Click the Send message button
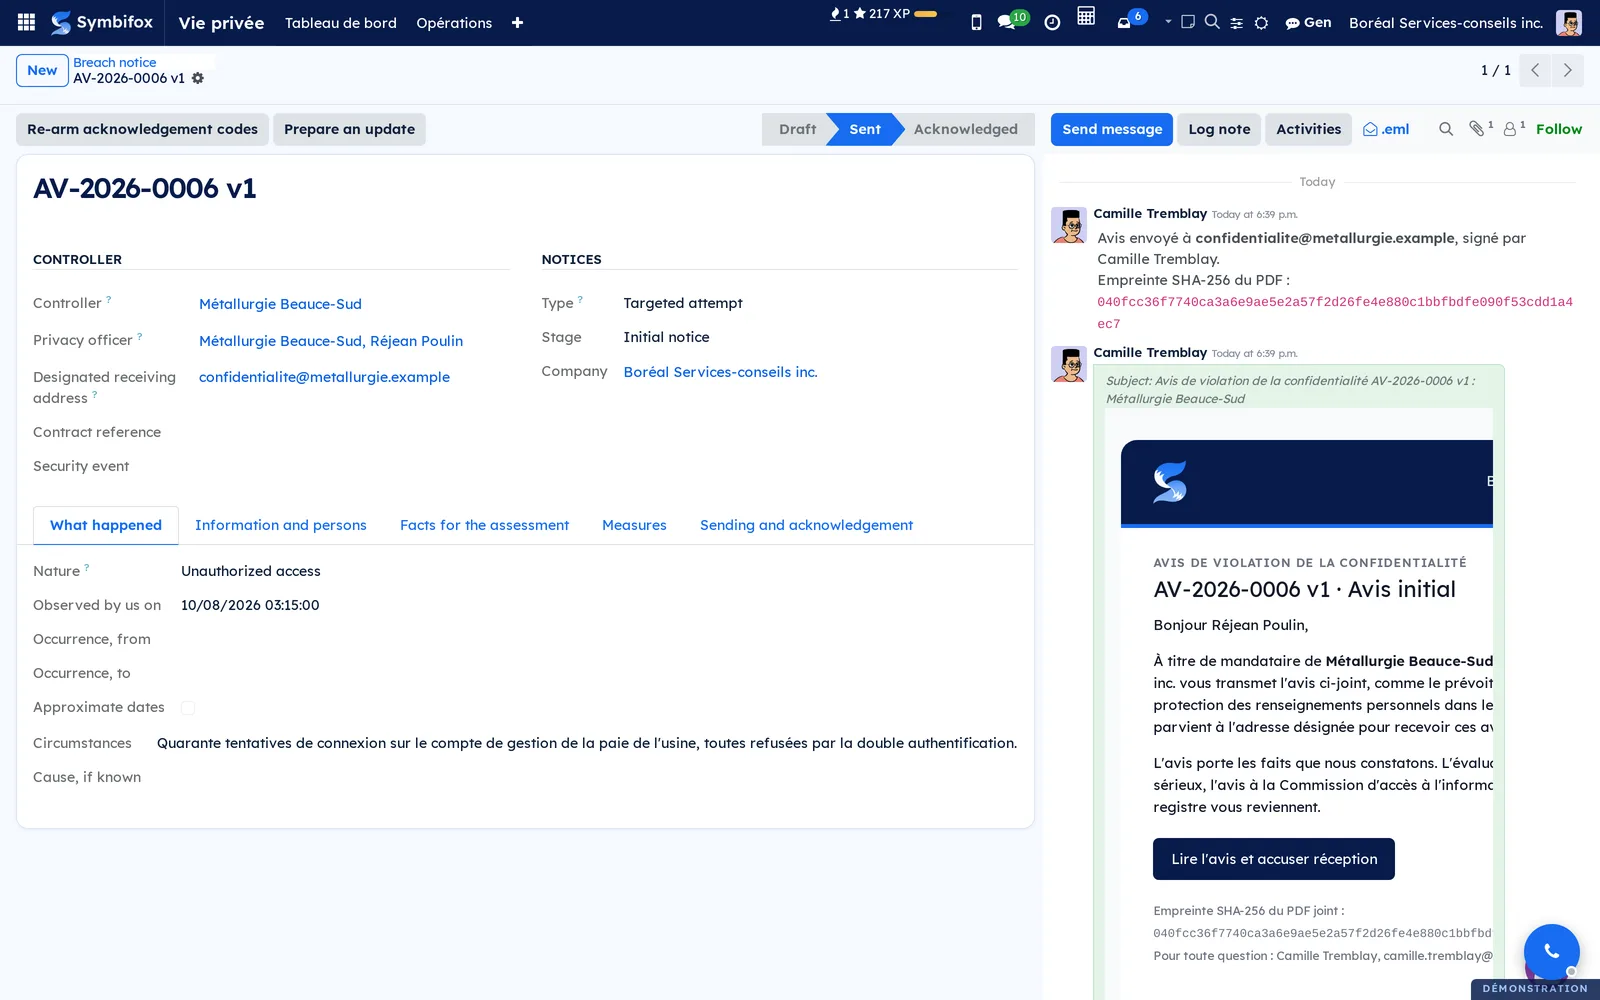Image resolution: width=1600 pixels, height=1000 pixels. pyautogui.click(x=1112, y=129)
